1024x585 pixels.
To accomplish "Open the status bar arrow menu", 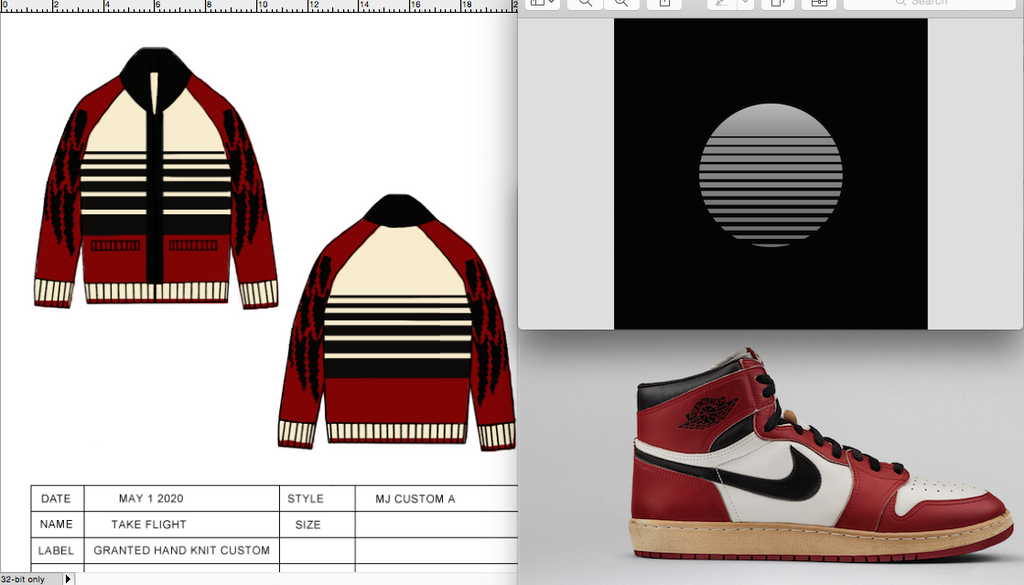I will click(x=68, y=579).
